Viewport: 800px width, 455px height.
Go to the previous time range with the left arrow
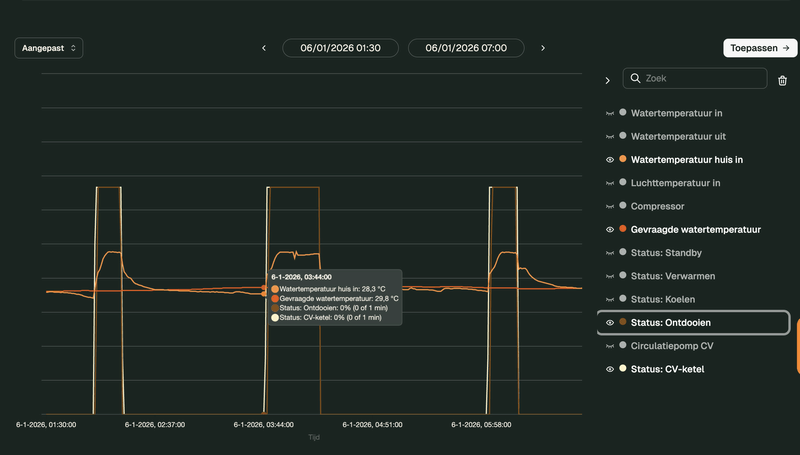coord(264,48)
